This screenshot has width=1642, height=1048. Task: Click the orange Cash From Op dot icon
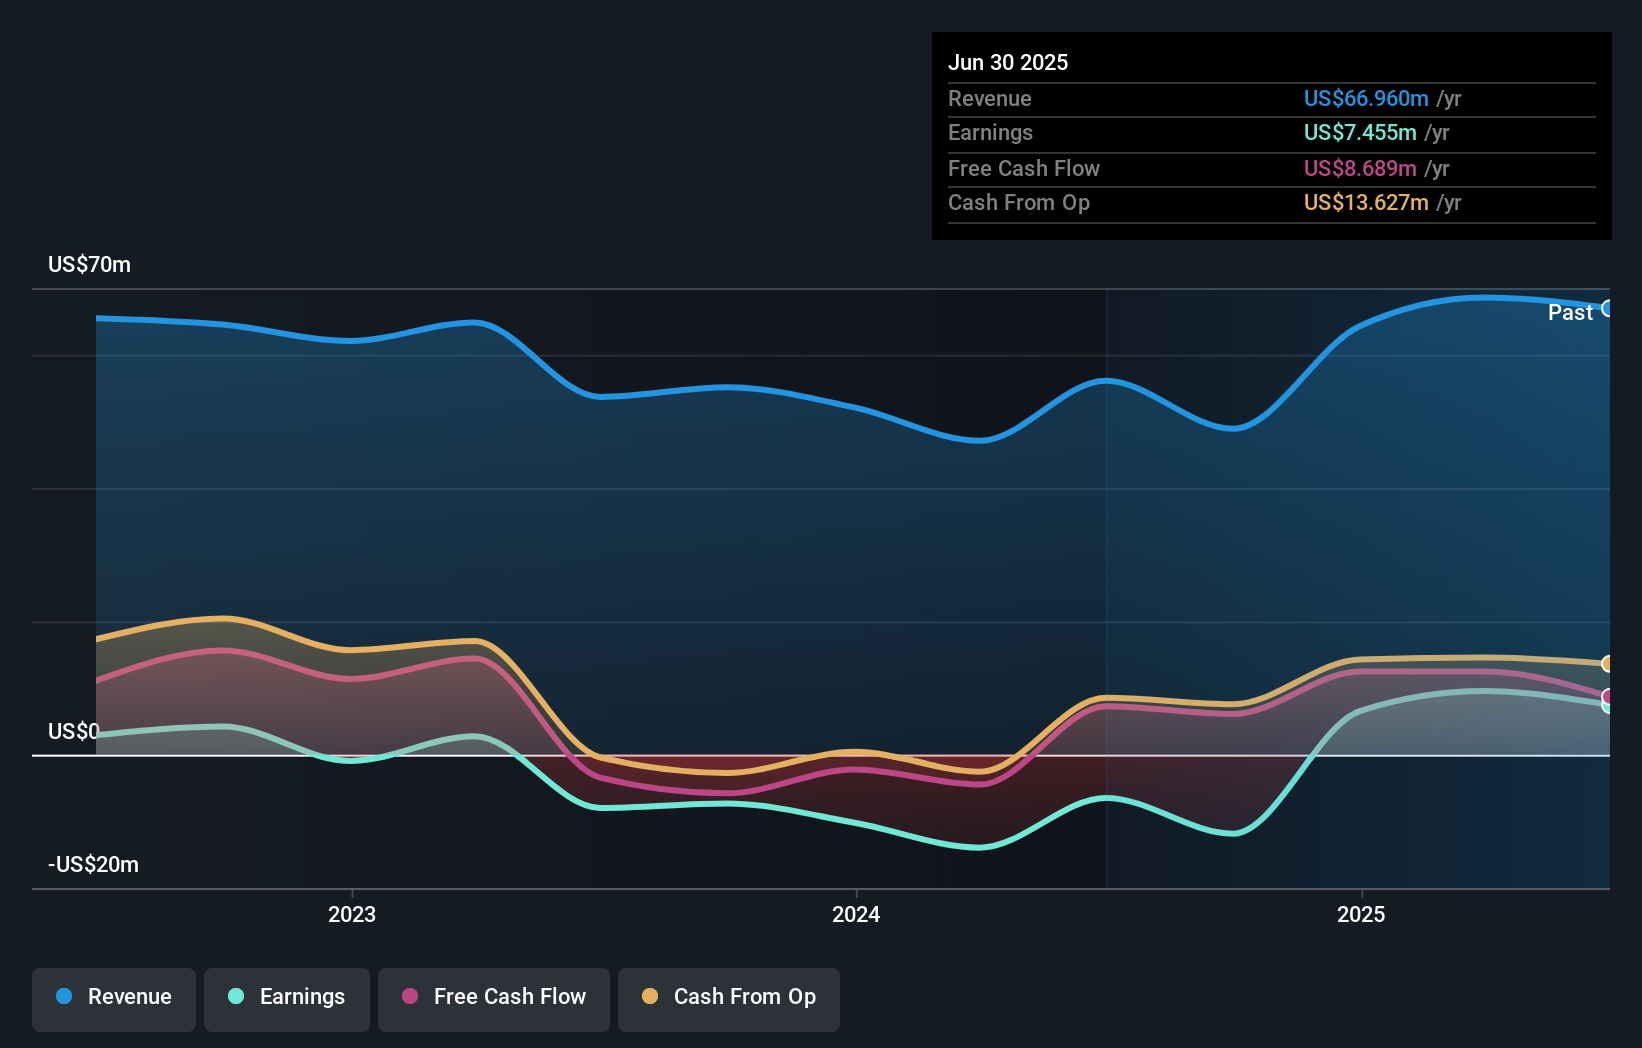tap(651, 997)
